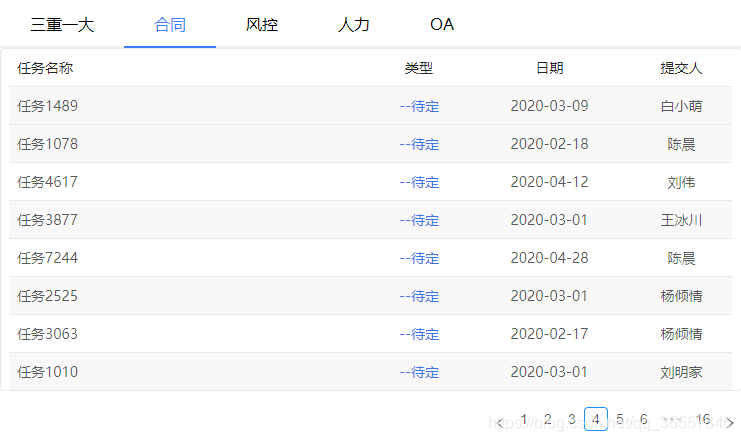Select task name 任务3877
The height and width of the screenshot is (441, 741).
(x=47, y=220)
